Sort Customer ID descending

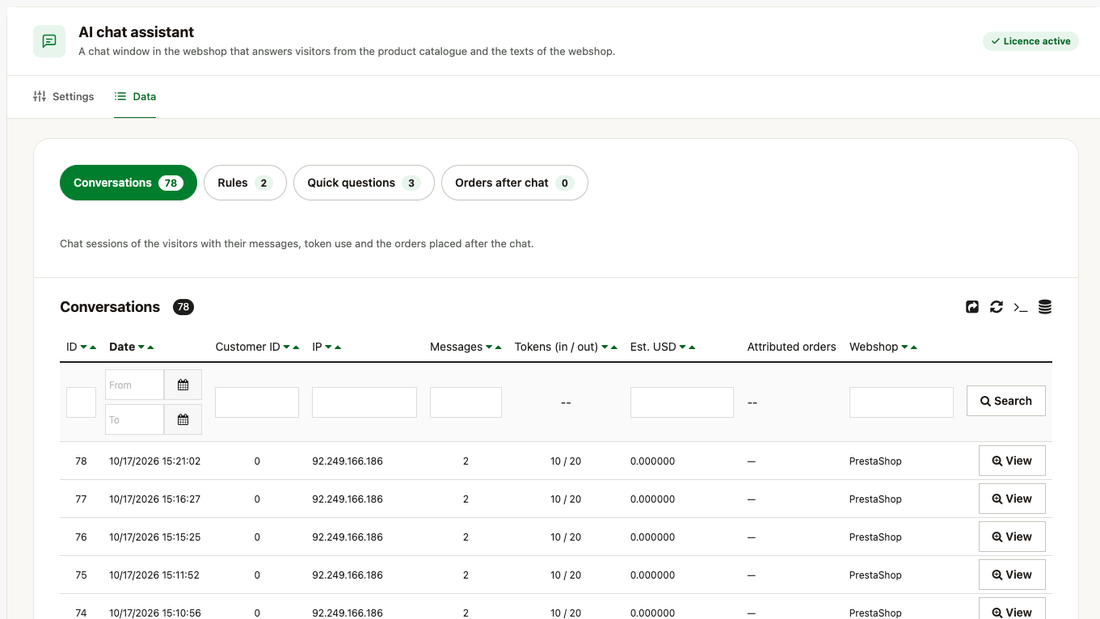[x=286, y=347]
